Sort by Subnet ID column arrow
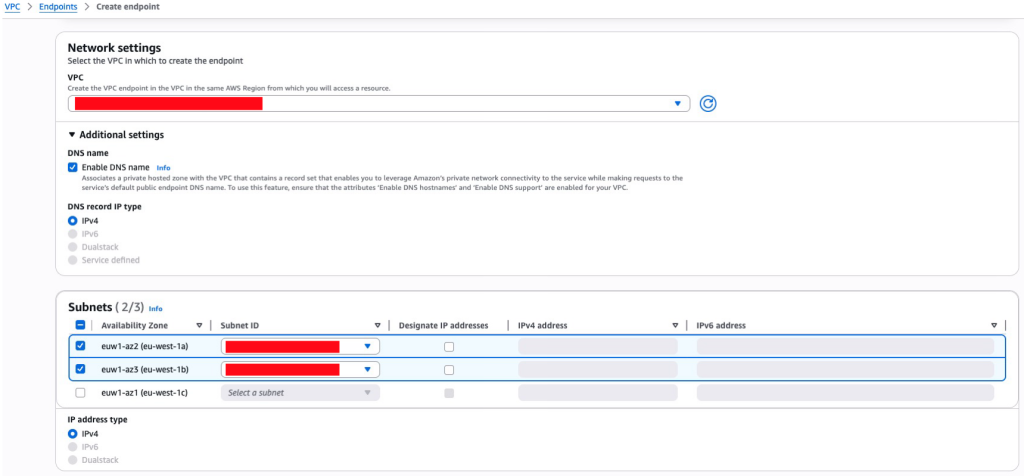This screenshot has height=476, width=1024. [377, 325]
